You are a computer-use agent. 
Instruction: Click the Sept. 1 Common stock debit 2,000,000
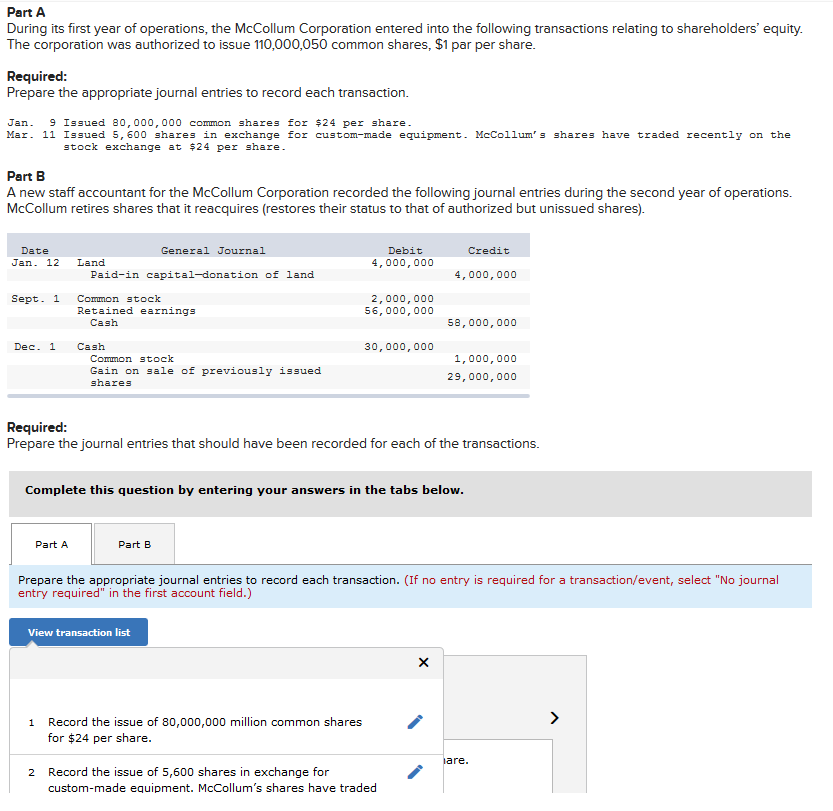click(x=402, y=298)
